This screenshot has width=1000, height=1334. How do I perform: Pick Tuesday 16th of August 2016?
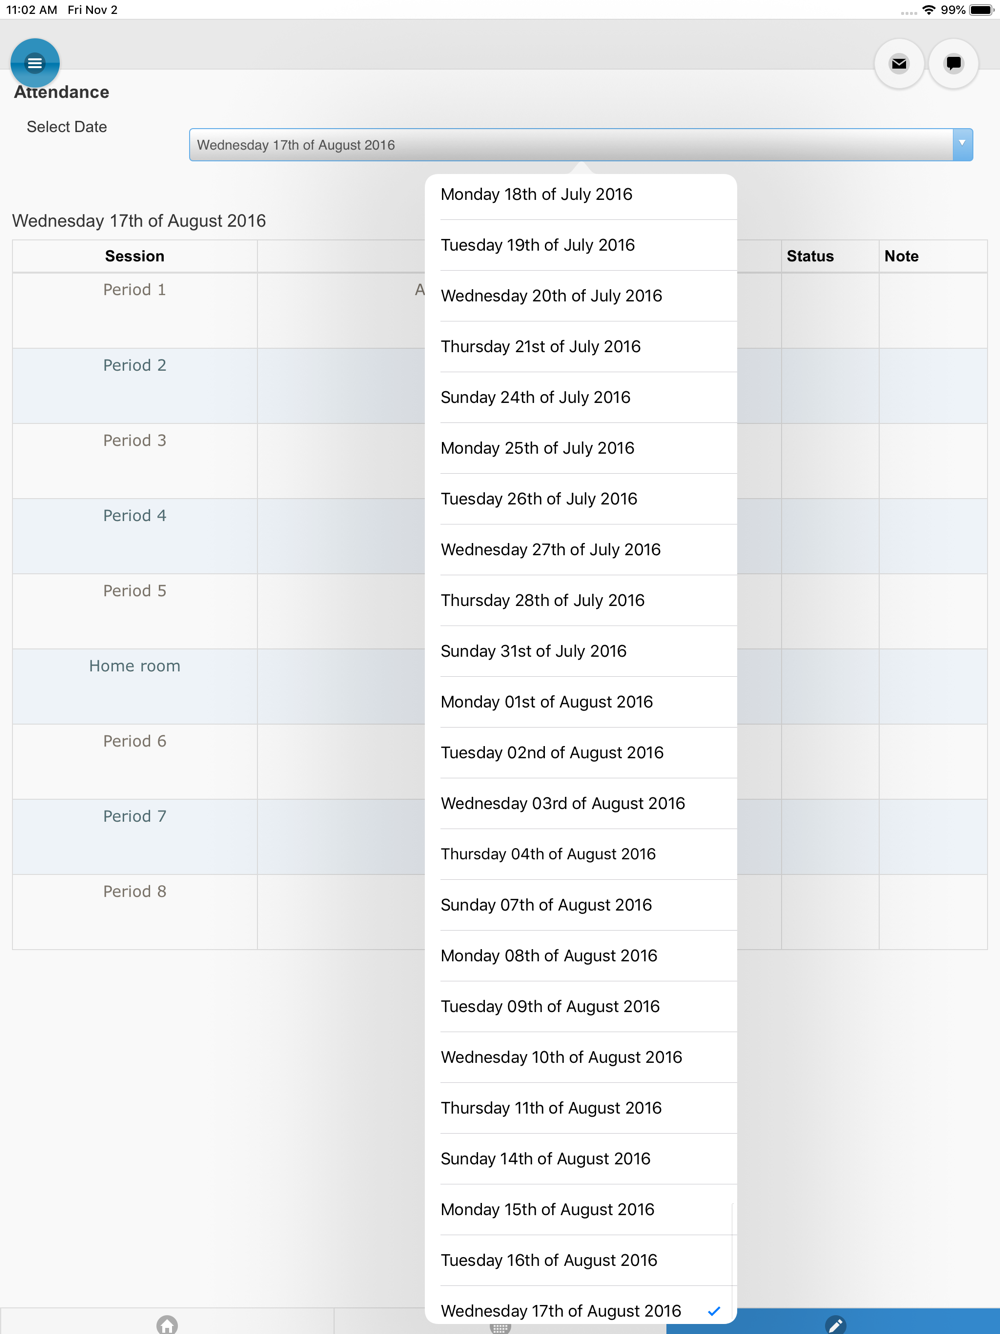pyautogui.click(x=581, y=1260)
